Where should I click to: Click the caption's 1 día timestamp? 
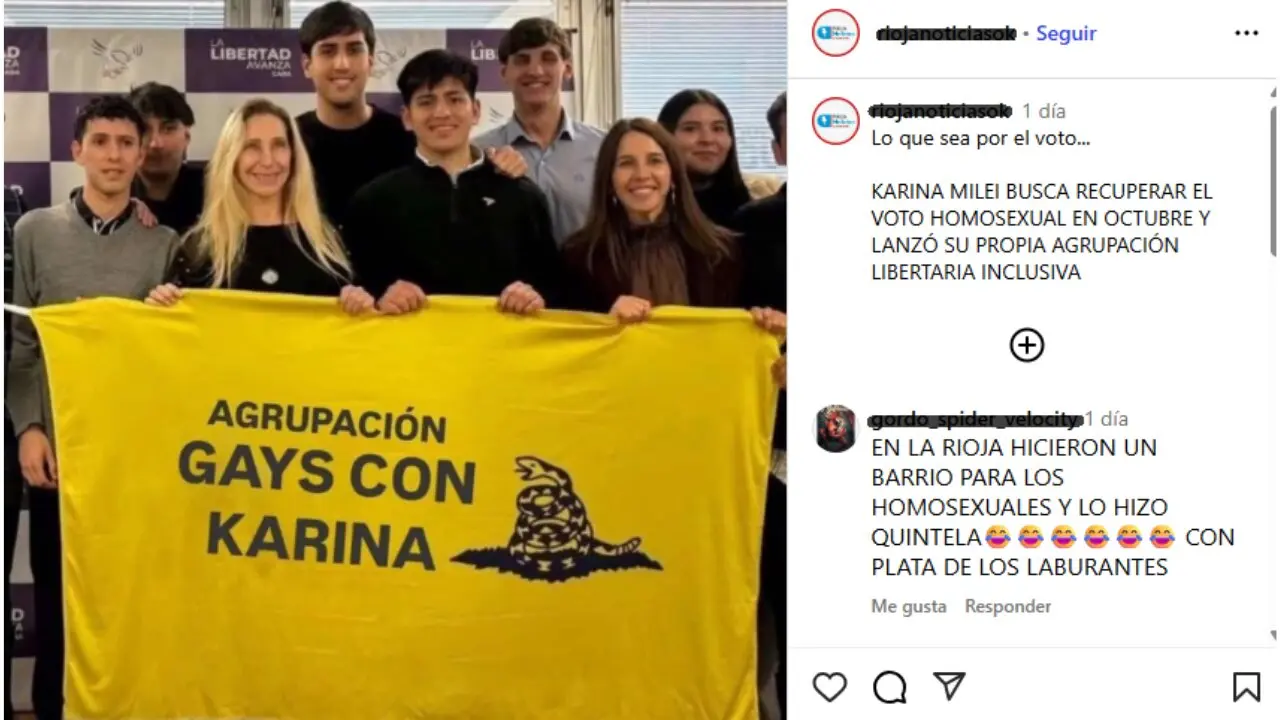pos(1044,111)
